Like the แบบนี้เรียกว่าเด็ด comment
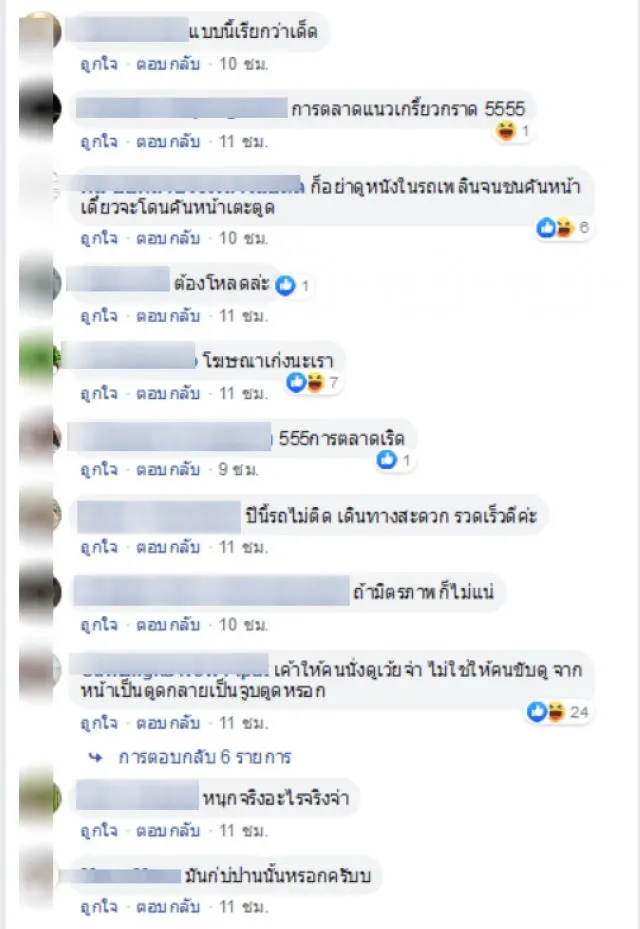 click(99, 63)
